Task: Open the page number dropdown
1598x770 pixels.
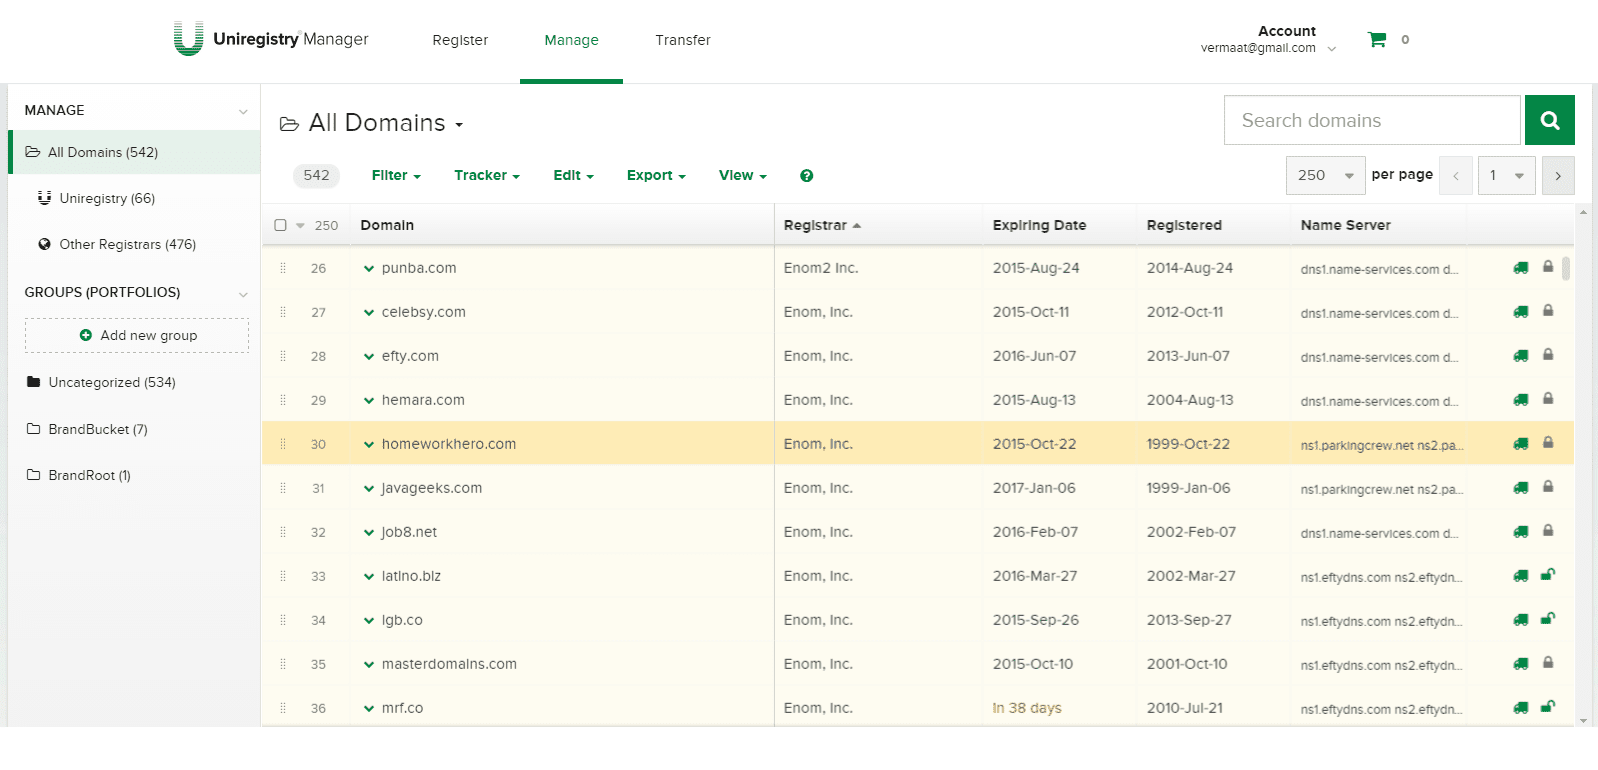Action: pos(1507,175)
